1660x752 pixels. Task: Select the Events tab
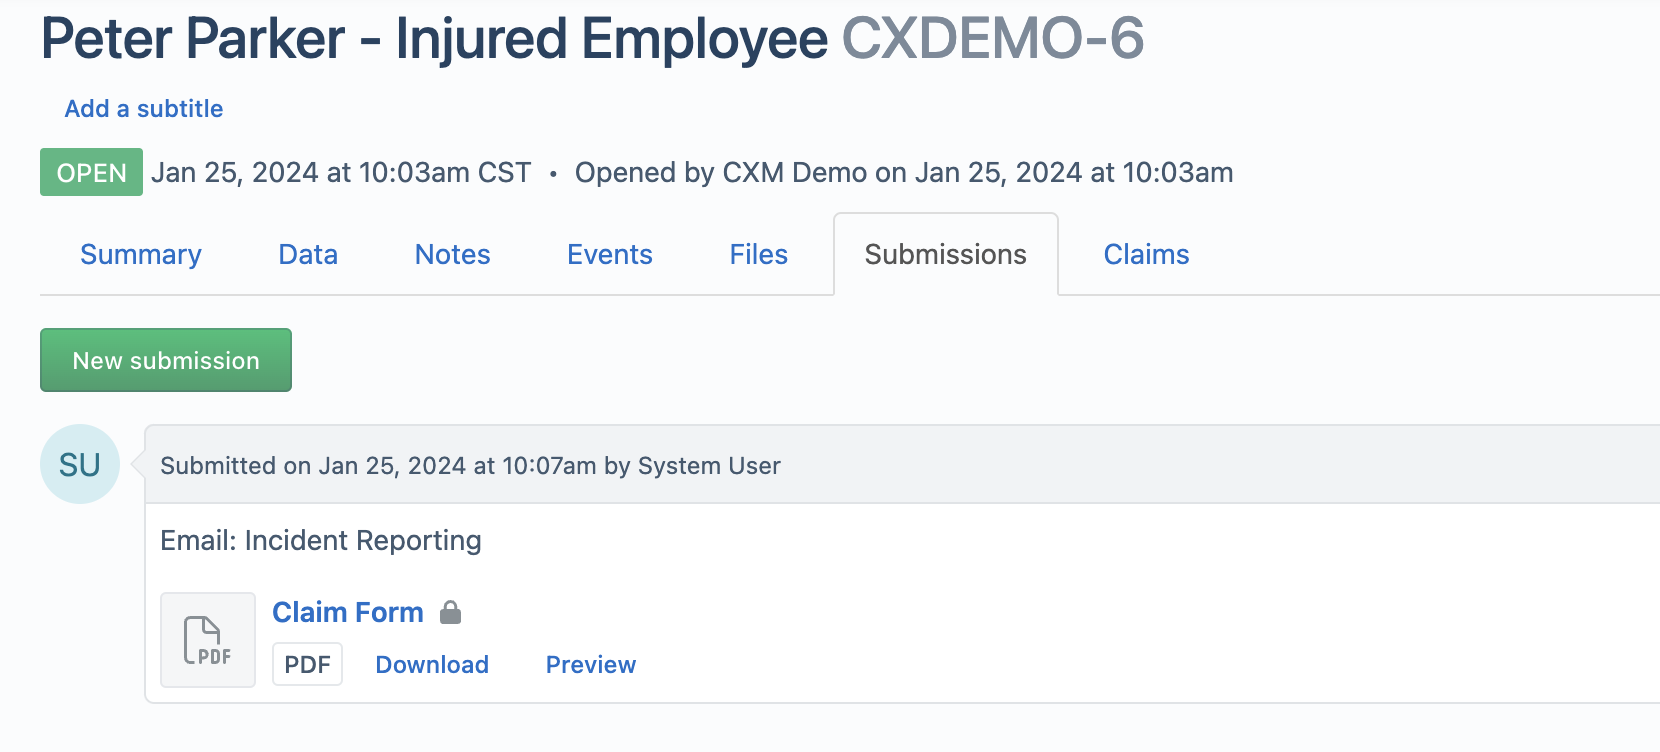tap(610, 254)
